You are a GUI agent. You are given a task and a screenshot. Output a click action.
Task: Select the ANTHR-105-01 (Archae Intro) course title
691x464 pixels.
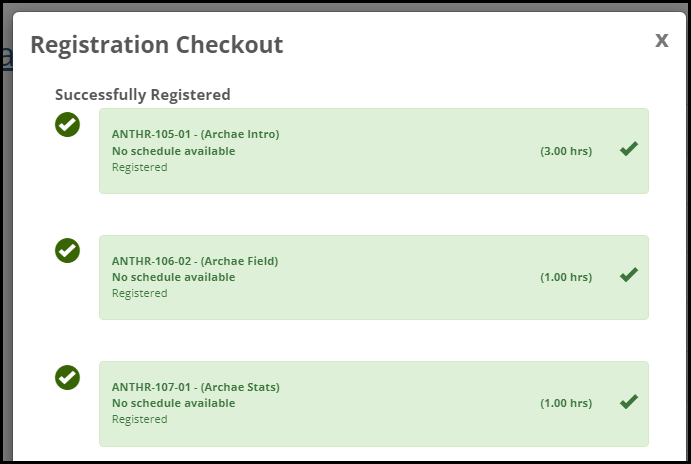pyautogui.click(x=195, y=134)
